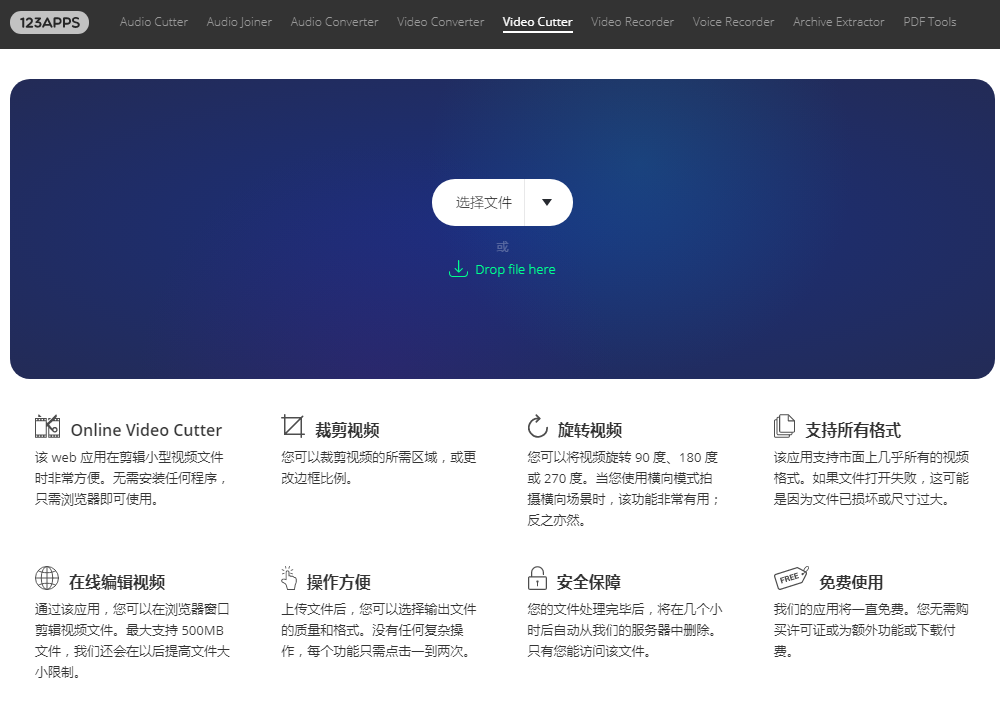The width and height of the screenshot is (1000, 713).
Task: Navigate to PDF Tools
Action: (929, 21)
